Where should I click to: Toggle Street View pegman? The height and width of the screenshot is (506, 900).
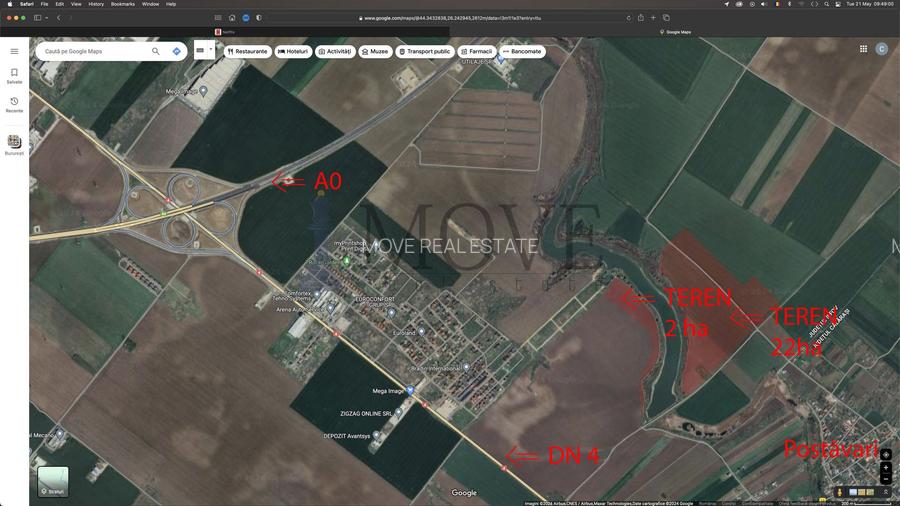[838, 492]
